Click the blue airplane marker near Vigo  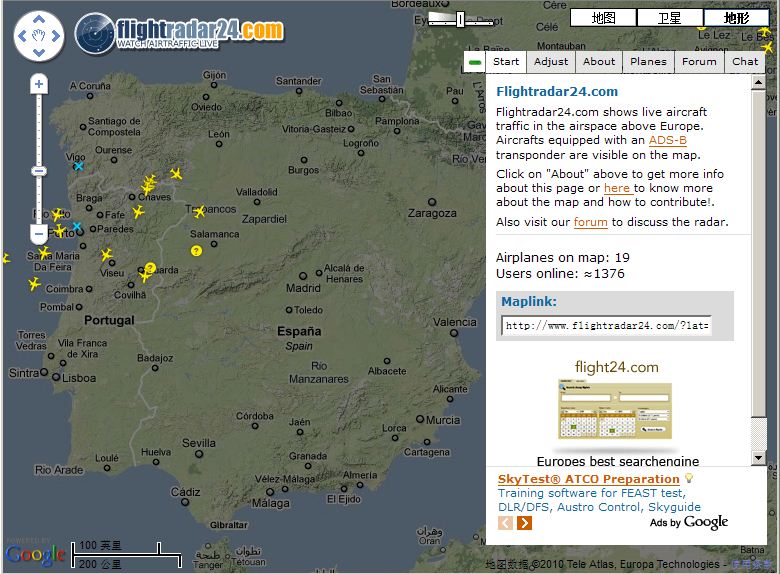coord(78,166)
